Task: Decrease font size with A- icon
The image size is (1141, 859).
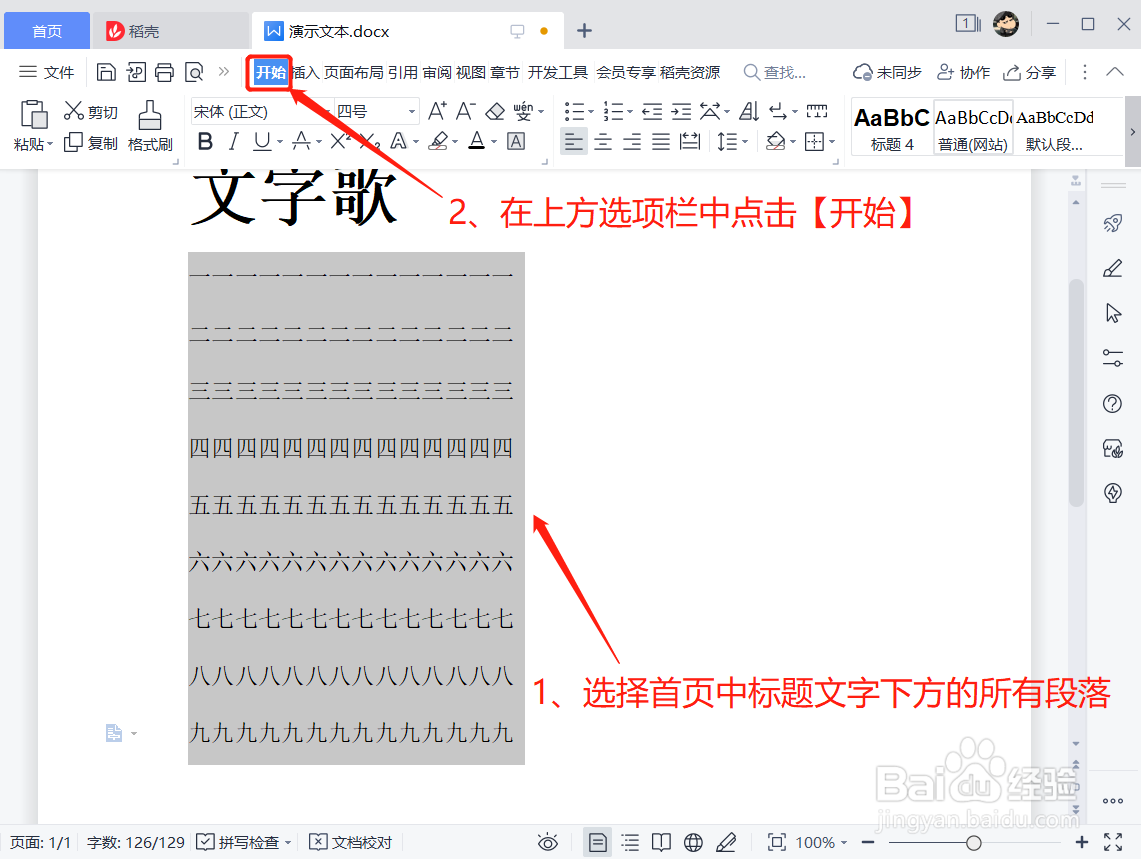Action: [466, 111]
